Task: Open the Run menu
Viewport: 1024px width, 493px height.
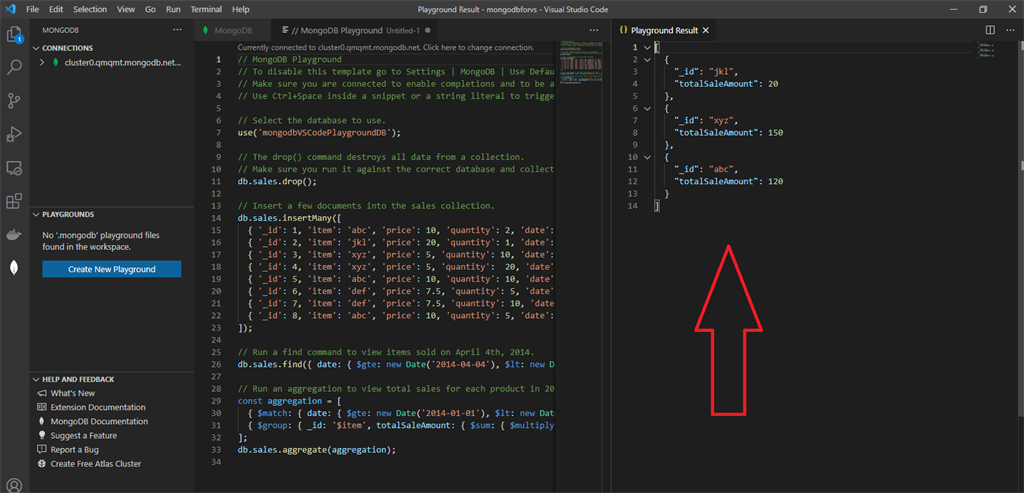Action: pyautogui.click(x=173, y=10)
